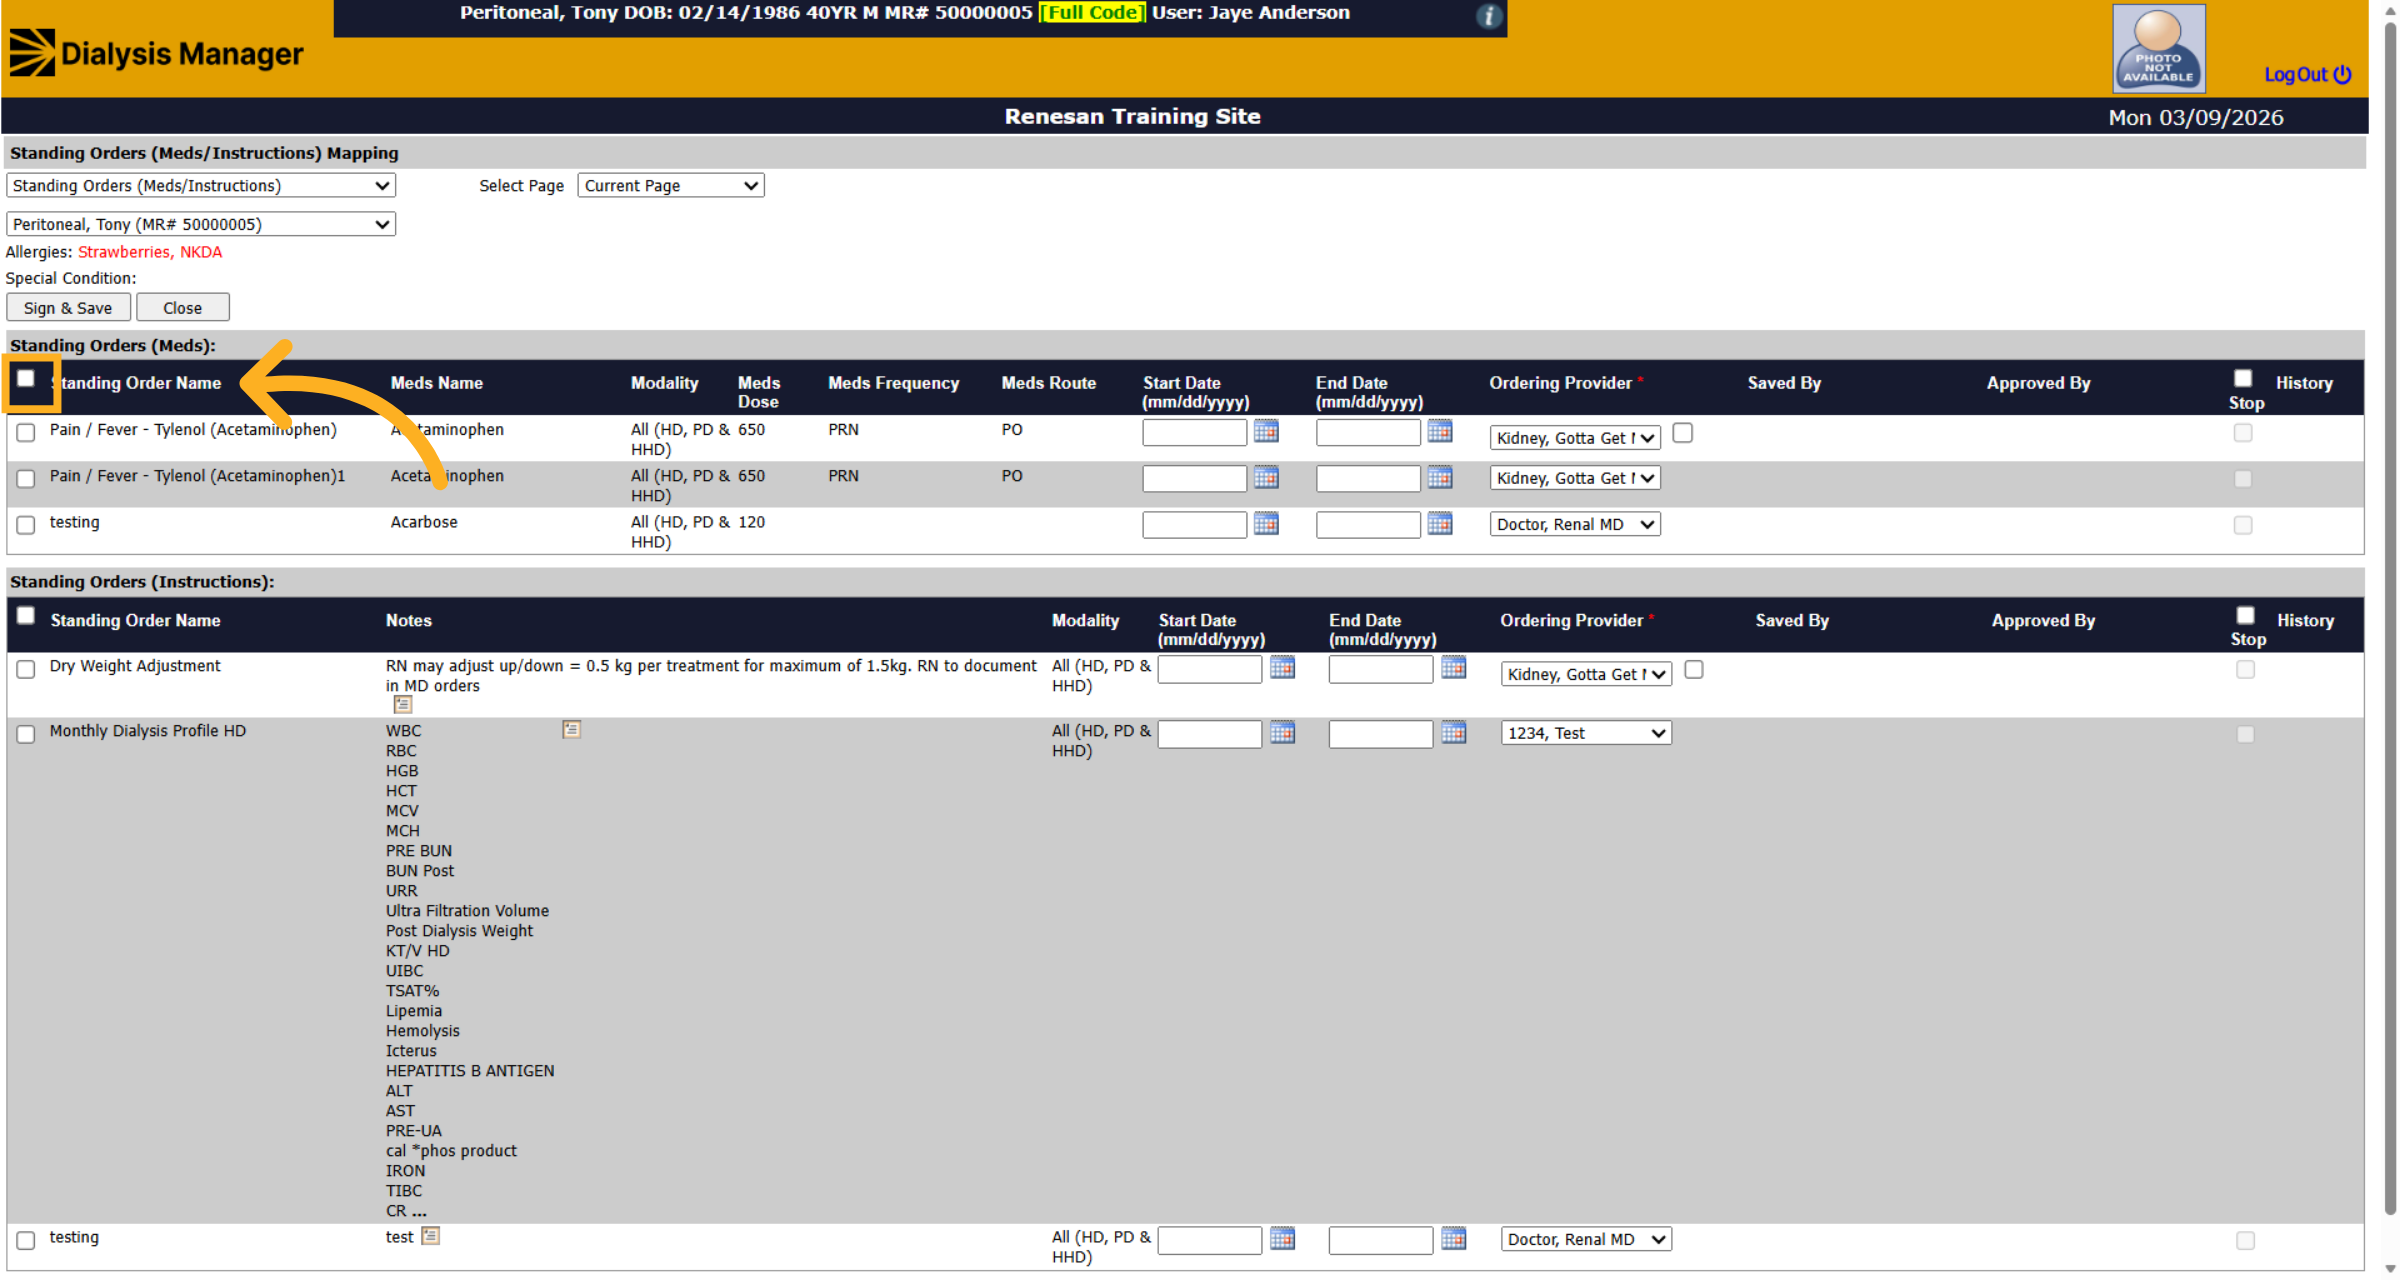The image size is (2400, 1280).
Task: Tick select-all checkbox in Instructions header
Action: tap(26, 615)
